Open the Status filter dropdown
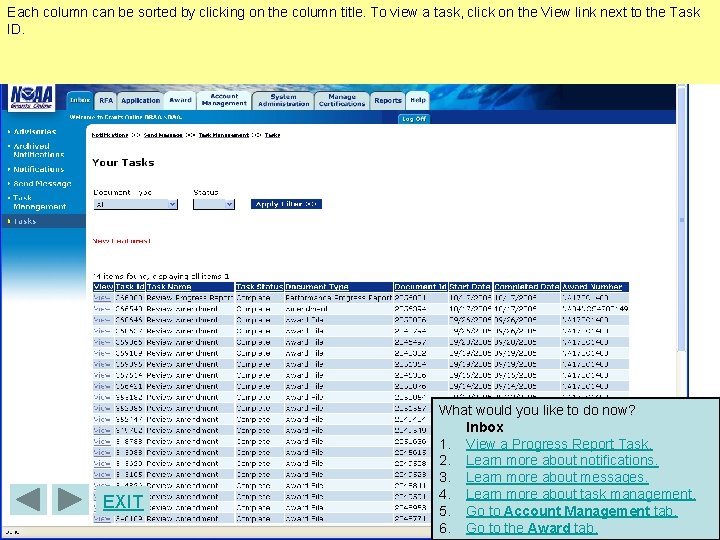This screenshot has height=540, width=720. pos(214,204)
